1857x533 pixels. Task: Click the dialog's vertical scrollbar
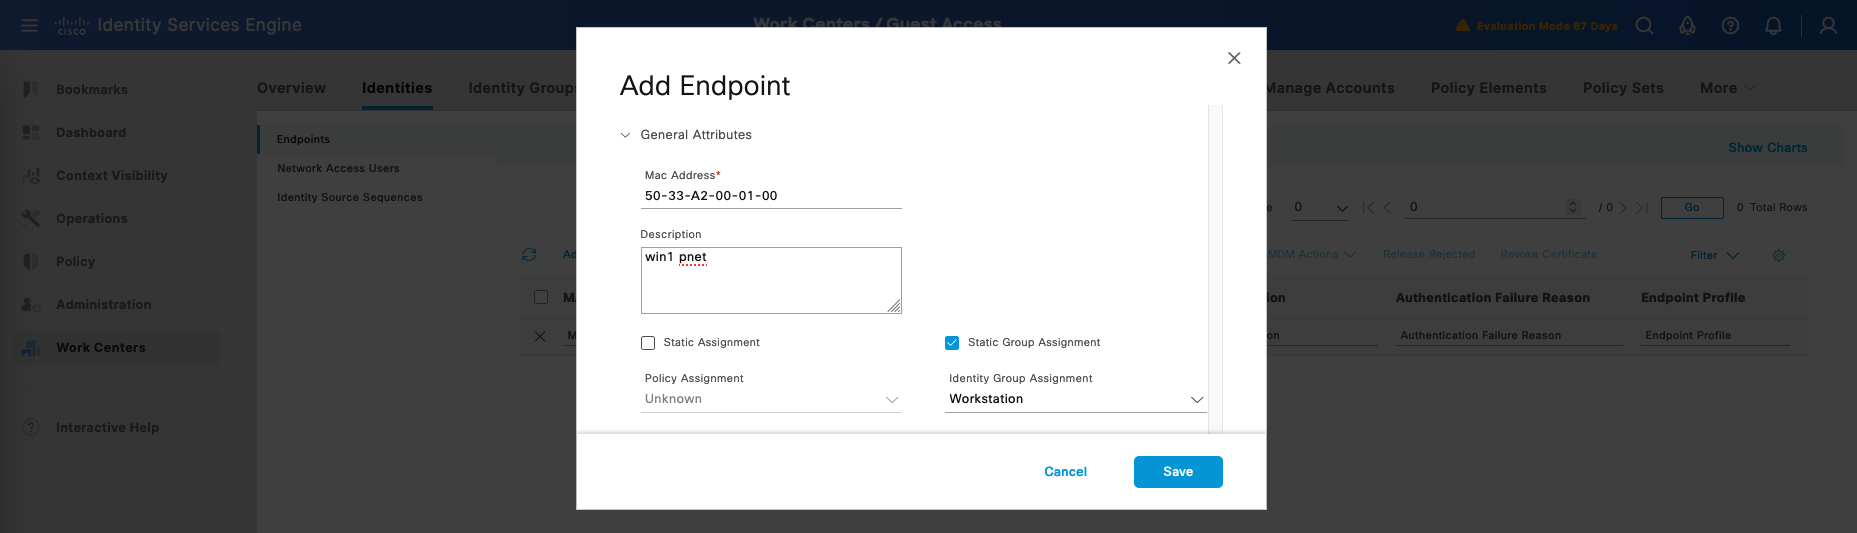(x=1215, y=268)
